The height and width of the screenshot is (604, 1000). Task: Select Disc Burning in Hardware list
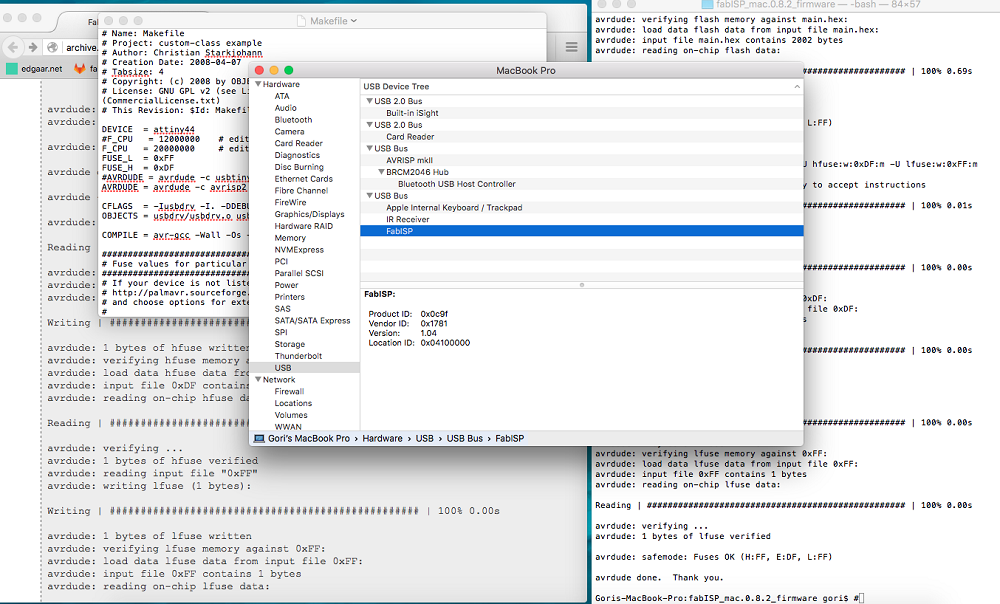pos(299,167)
